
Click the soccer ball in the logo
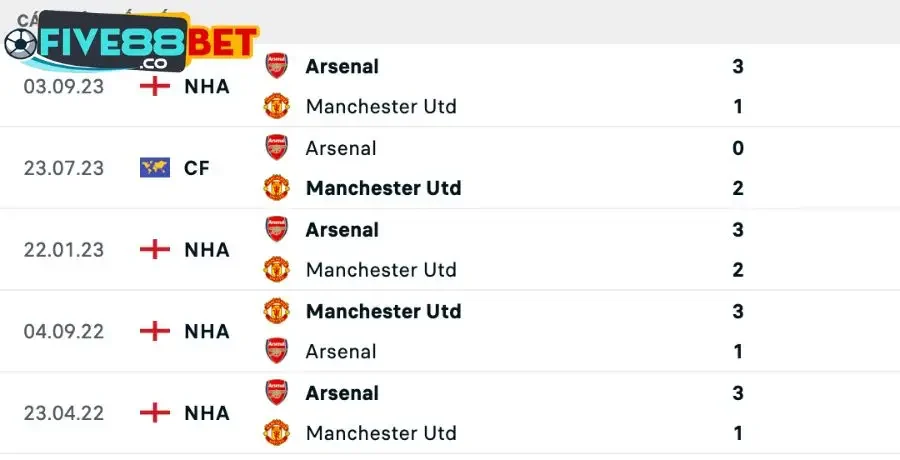(x=20, y=43)
